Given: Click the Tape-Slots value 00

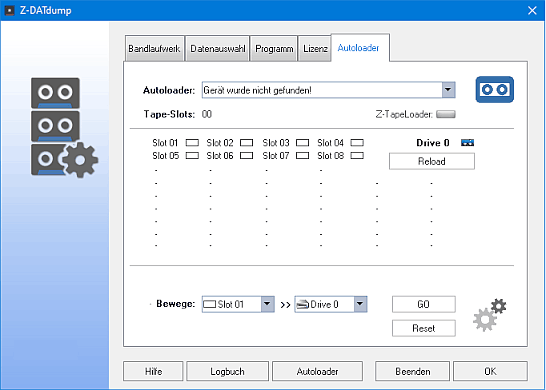Looking at the screenshot, I should pos(206,114).
